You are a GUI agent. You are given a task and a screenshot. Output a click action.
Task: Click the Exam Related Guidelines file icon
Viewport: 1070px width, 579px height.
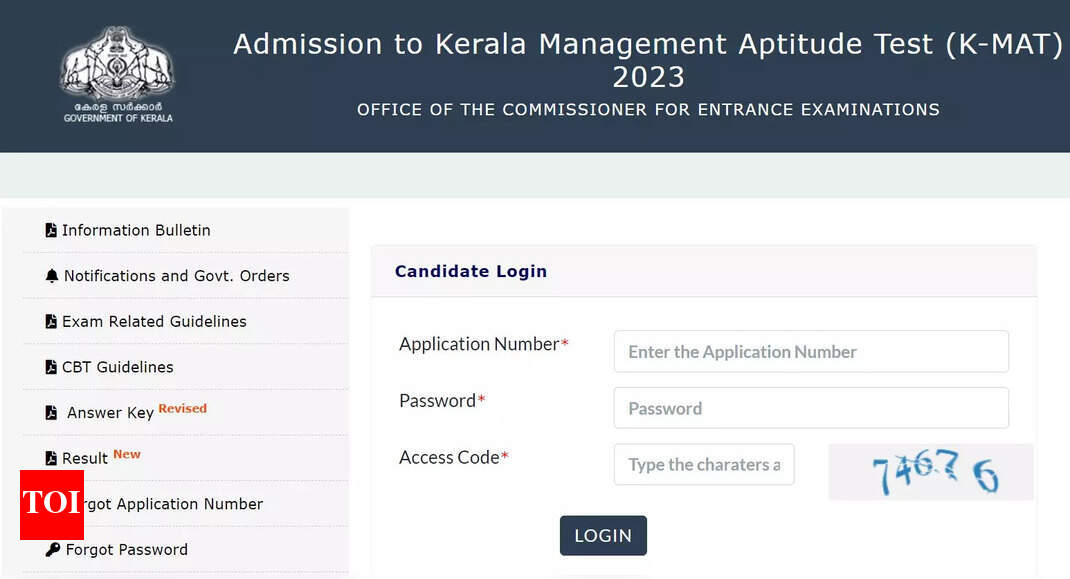52,321
